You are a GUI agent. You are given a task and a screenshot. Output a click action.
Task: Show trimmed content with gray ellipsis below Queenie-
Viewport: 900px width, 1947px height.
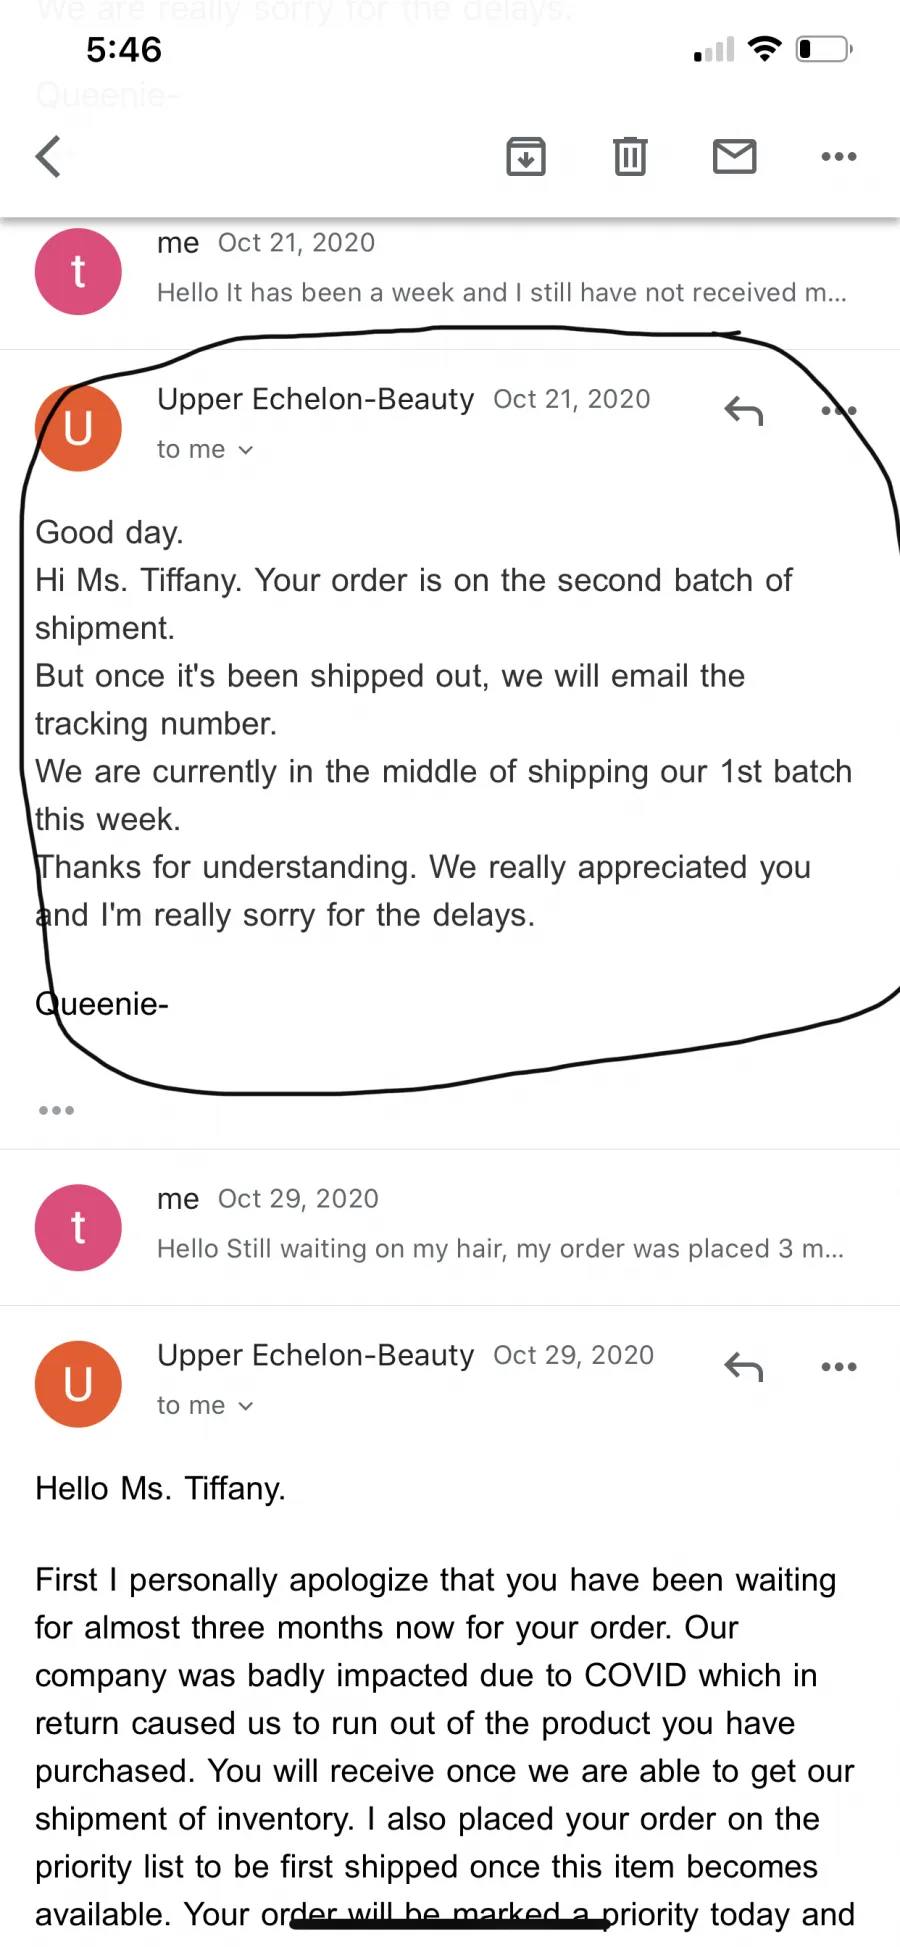pyautogui.click(x=56, y=1110)
